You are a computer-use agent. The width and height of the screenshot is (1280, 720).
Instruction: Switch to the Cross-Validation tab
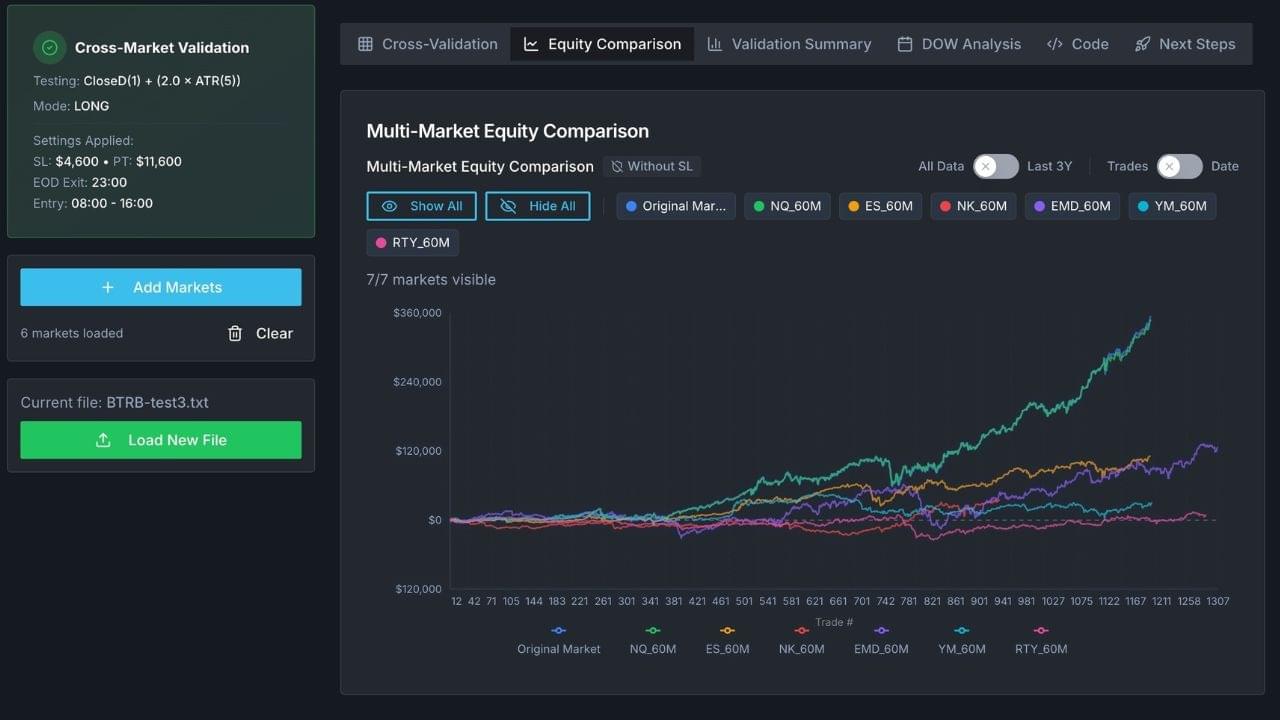[427, 44]
